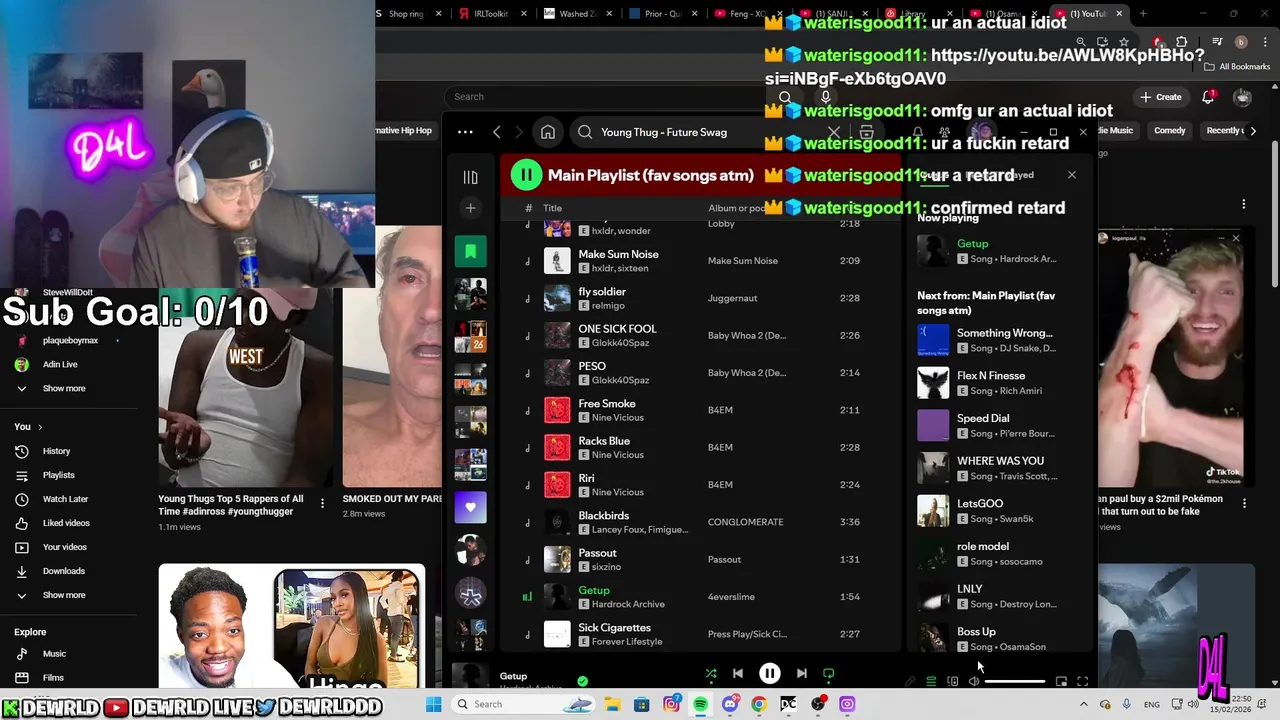The image size is (1280, 720).
Task: Toggle the lyrics microphone icon in Spotify player
Action: pyautogui.click(x=910, y=682)
